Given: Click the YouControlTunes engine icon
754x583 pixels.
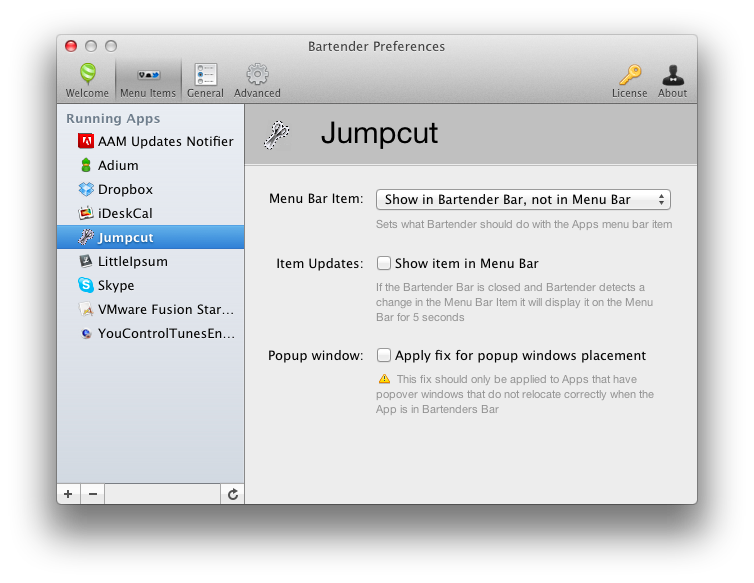Looking at the screenshot, I should (x=86, y=333).
